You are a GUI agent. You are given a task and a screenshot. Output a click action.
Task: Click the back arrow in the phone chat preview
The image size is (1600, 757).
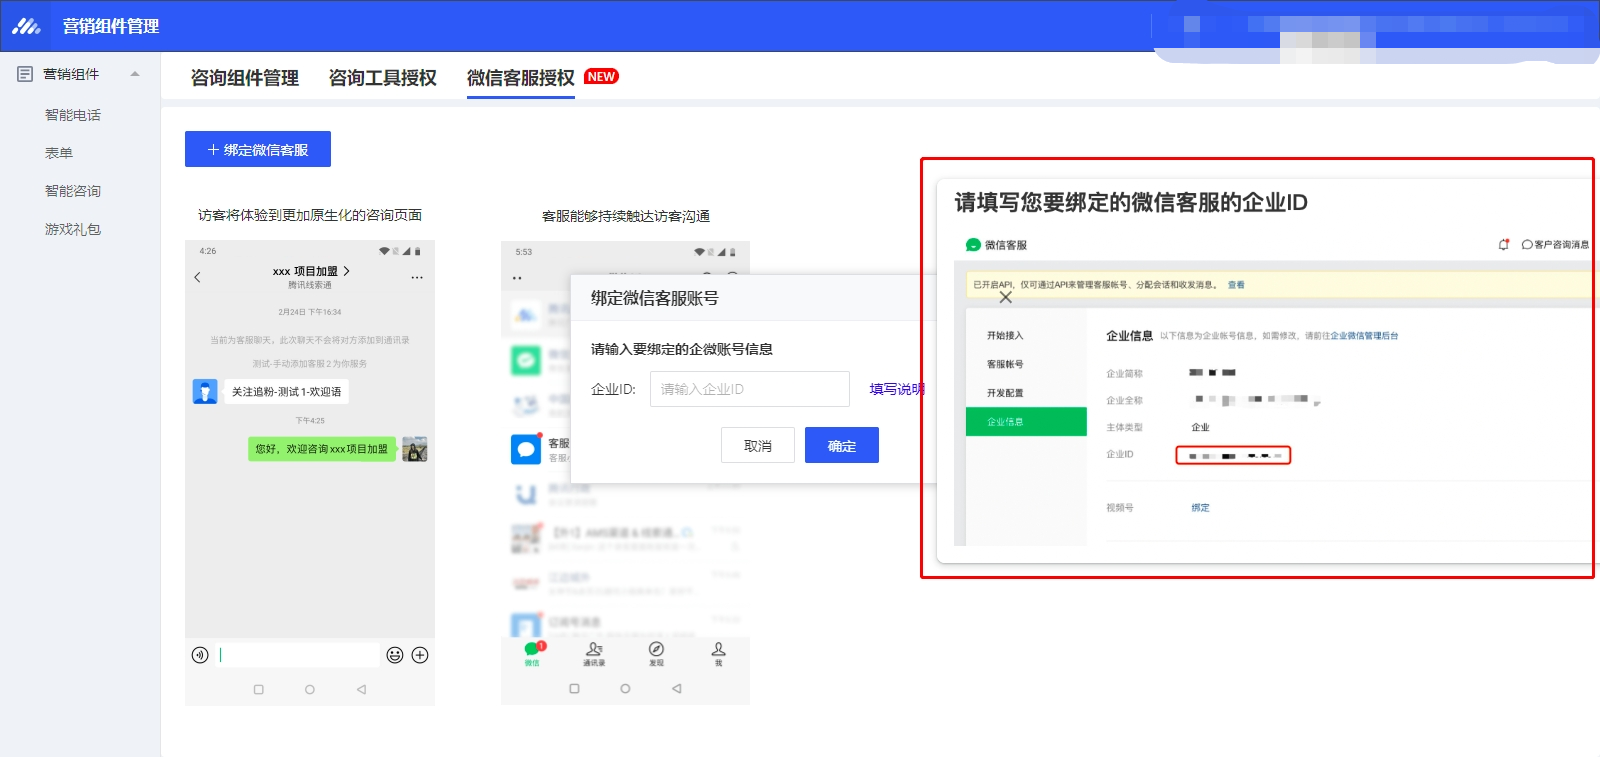click(x=197, y=277)
